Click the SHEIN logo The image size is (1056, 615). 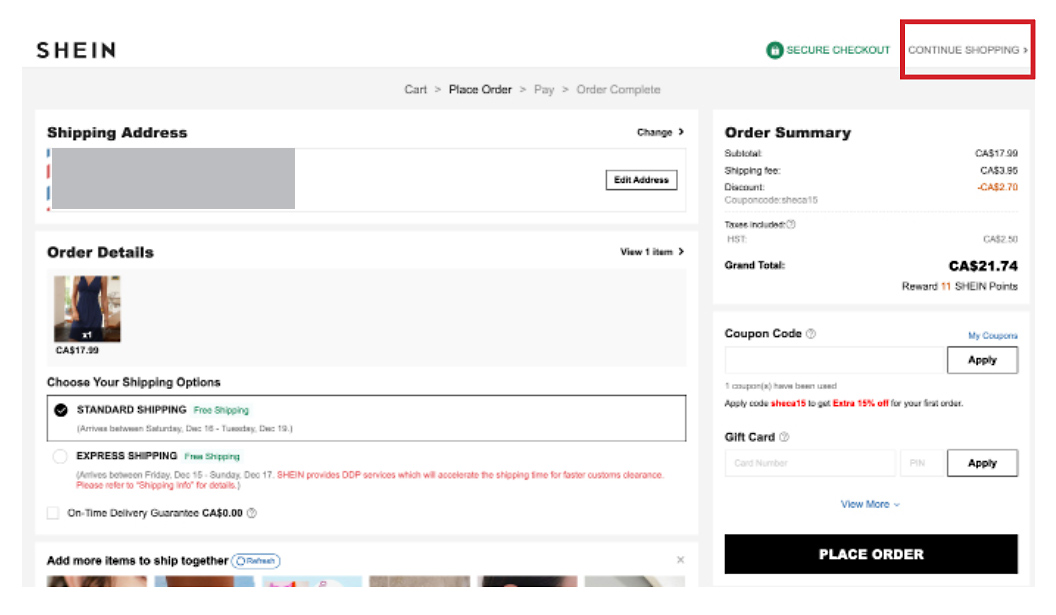(76, 50)
